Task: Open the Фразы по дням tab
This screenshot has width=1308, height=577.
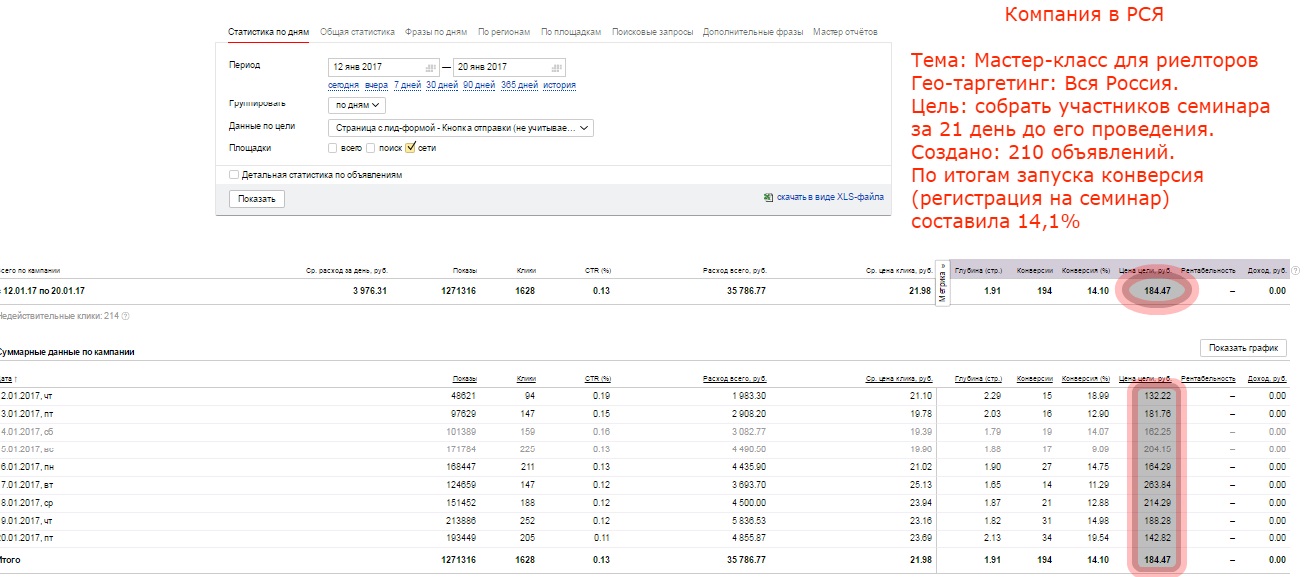Action: (x=436, y=32)
